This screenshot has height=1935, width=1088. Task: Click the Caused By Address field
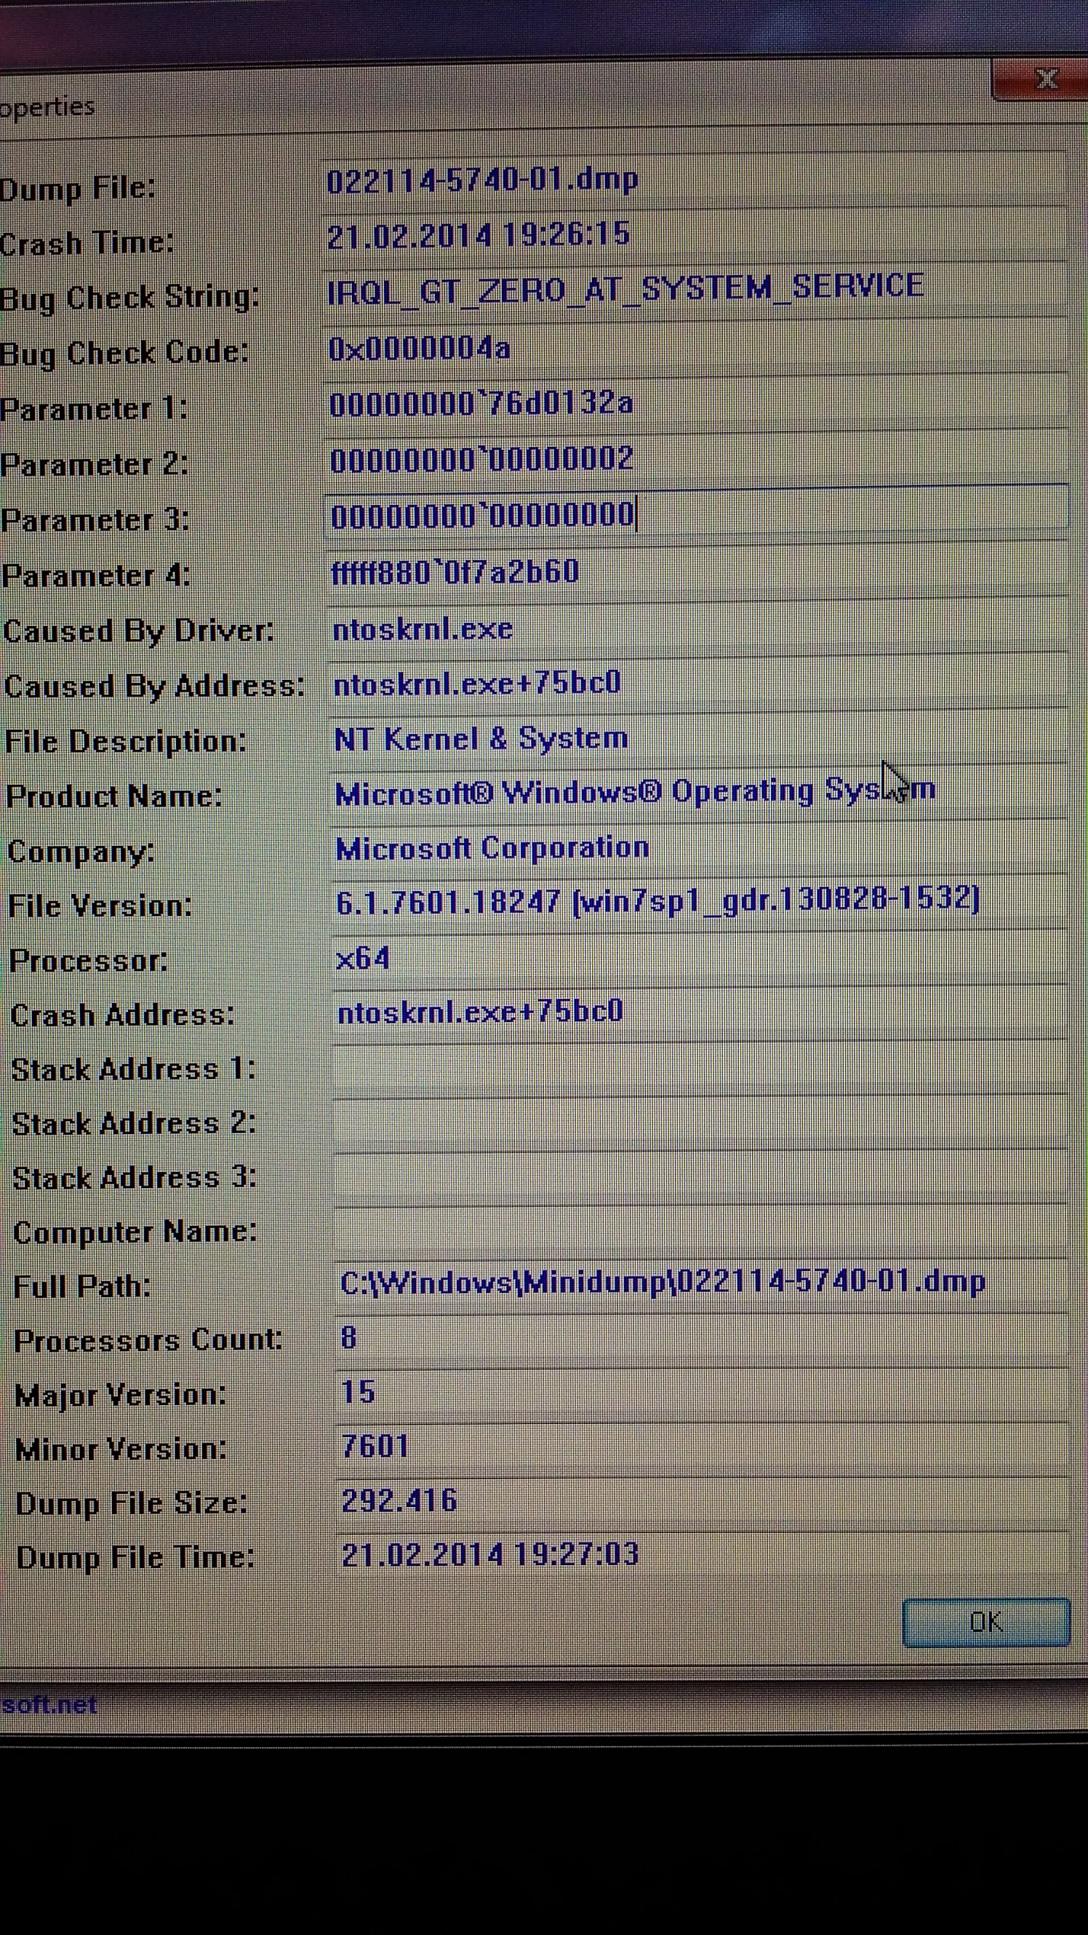pyautogui.click(x=698, y=683)
